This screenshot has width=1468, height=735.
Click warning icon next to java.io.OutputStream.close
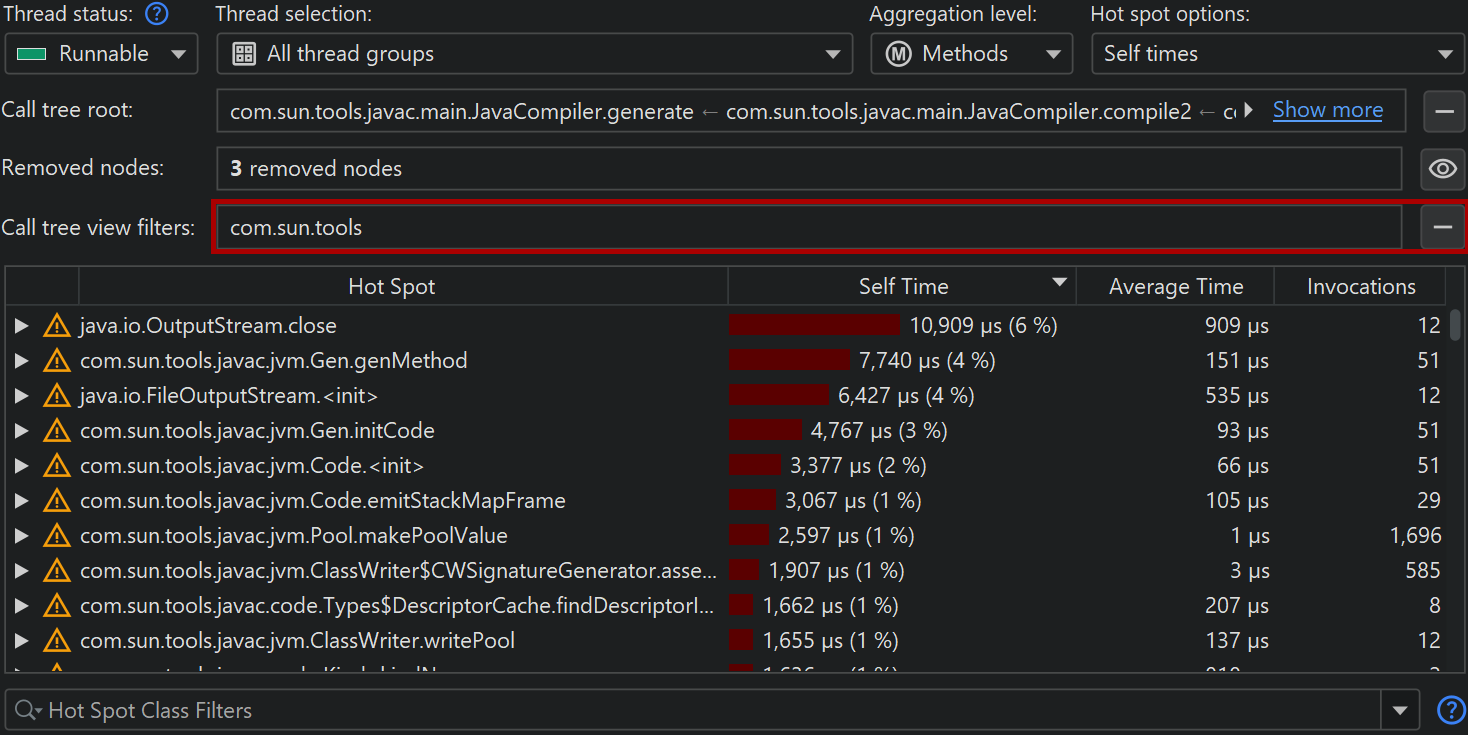tap(57, 326)
